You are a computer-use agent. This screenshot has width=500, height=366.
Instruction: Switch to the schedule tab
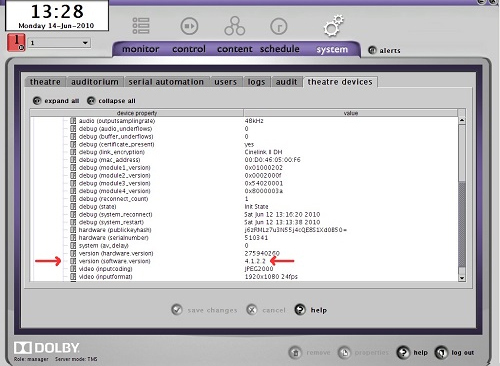coord(279,49)
